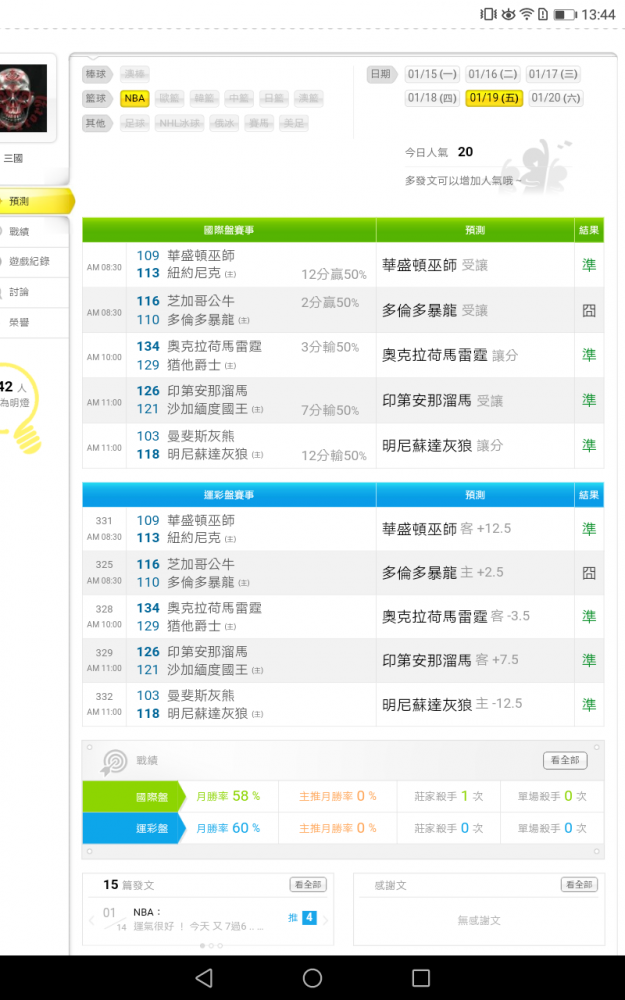The width and height of the screenshot is (625, 1000).
Task: Open the 戰績 sidebar menu item
Action: coord(33,232)
